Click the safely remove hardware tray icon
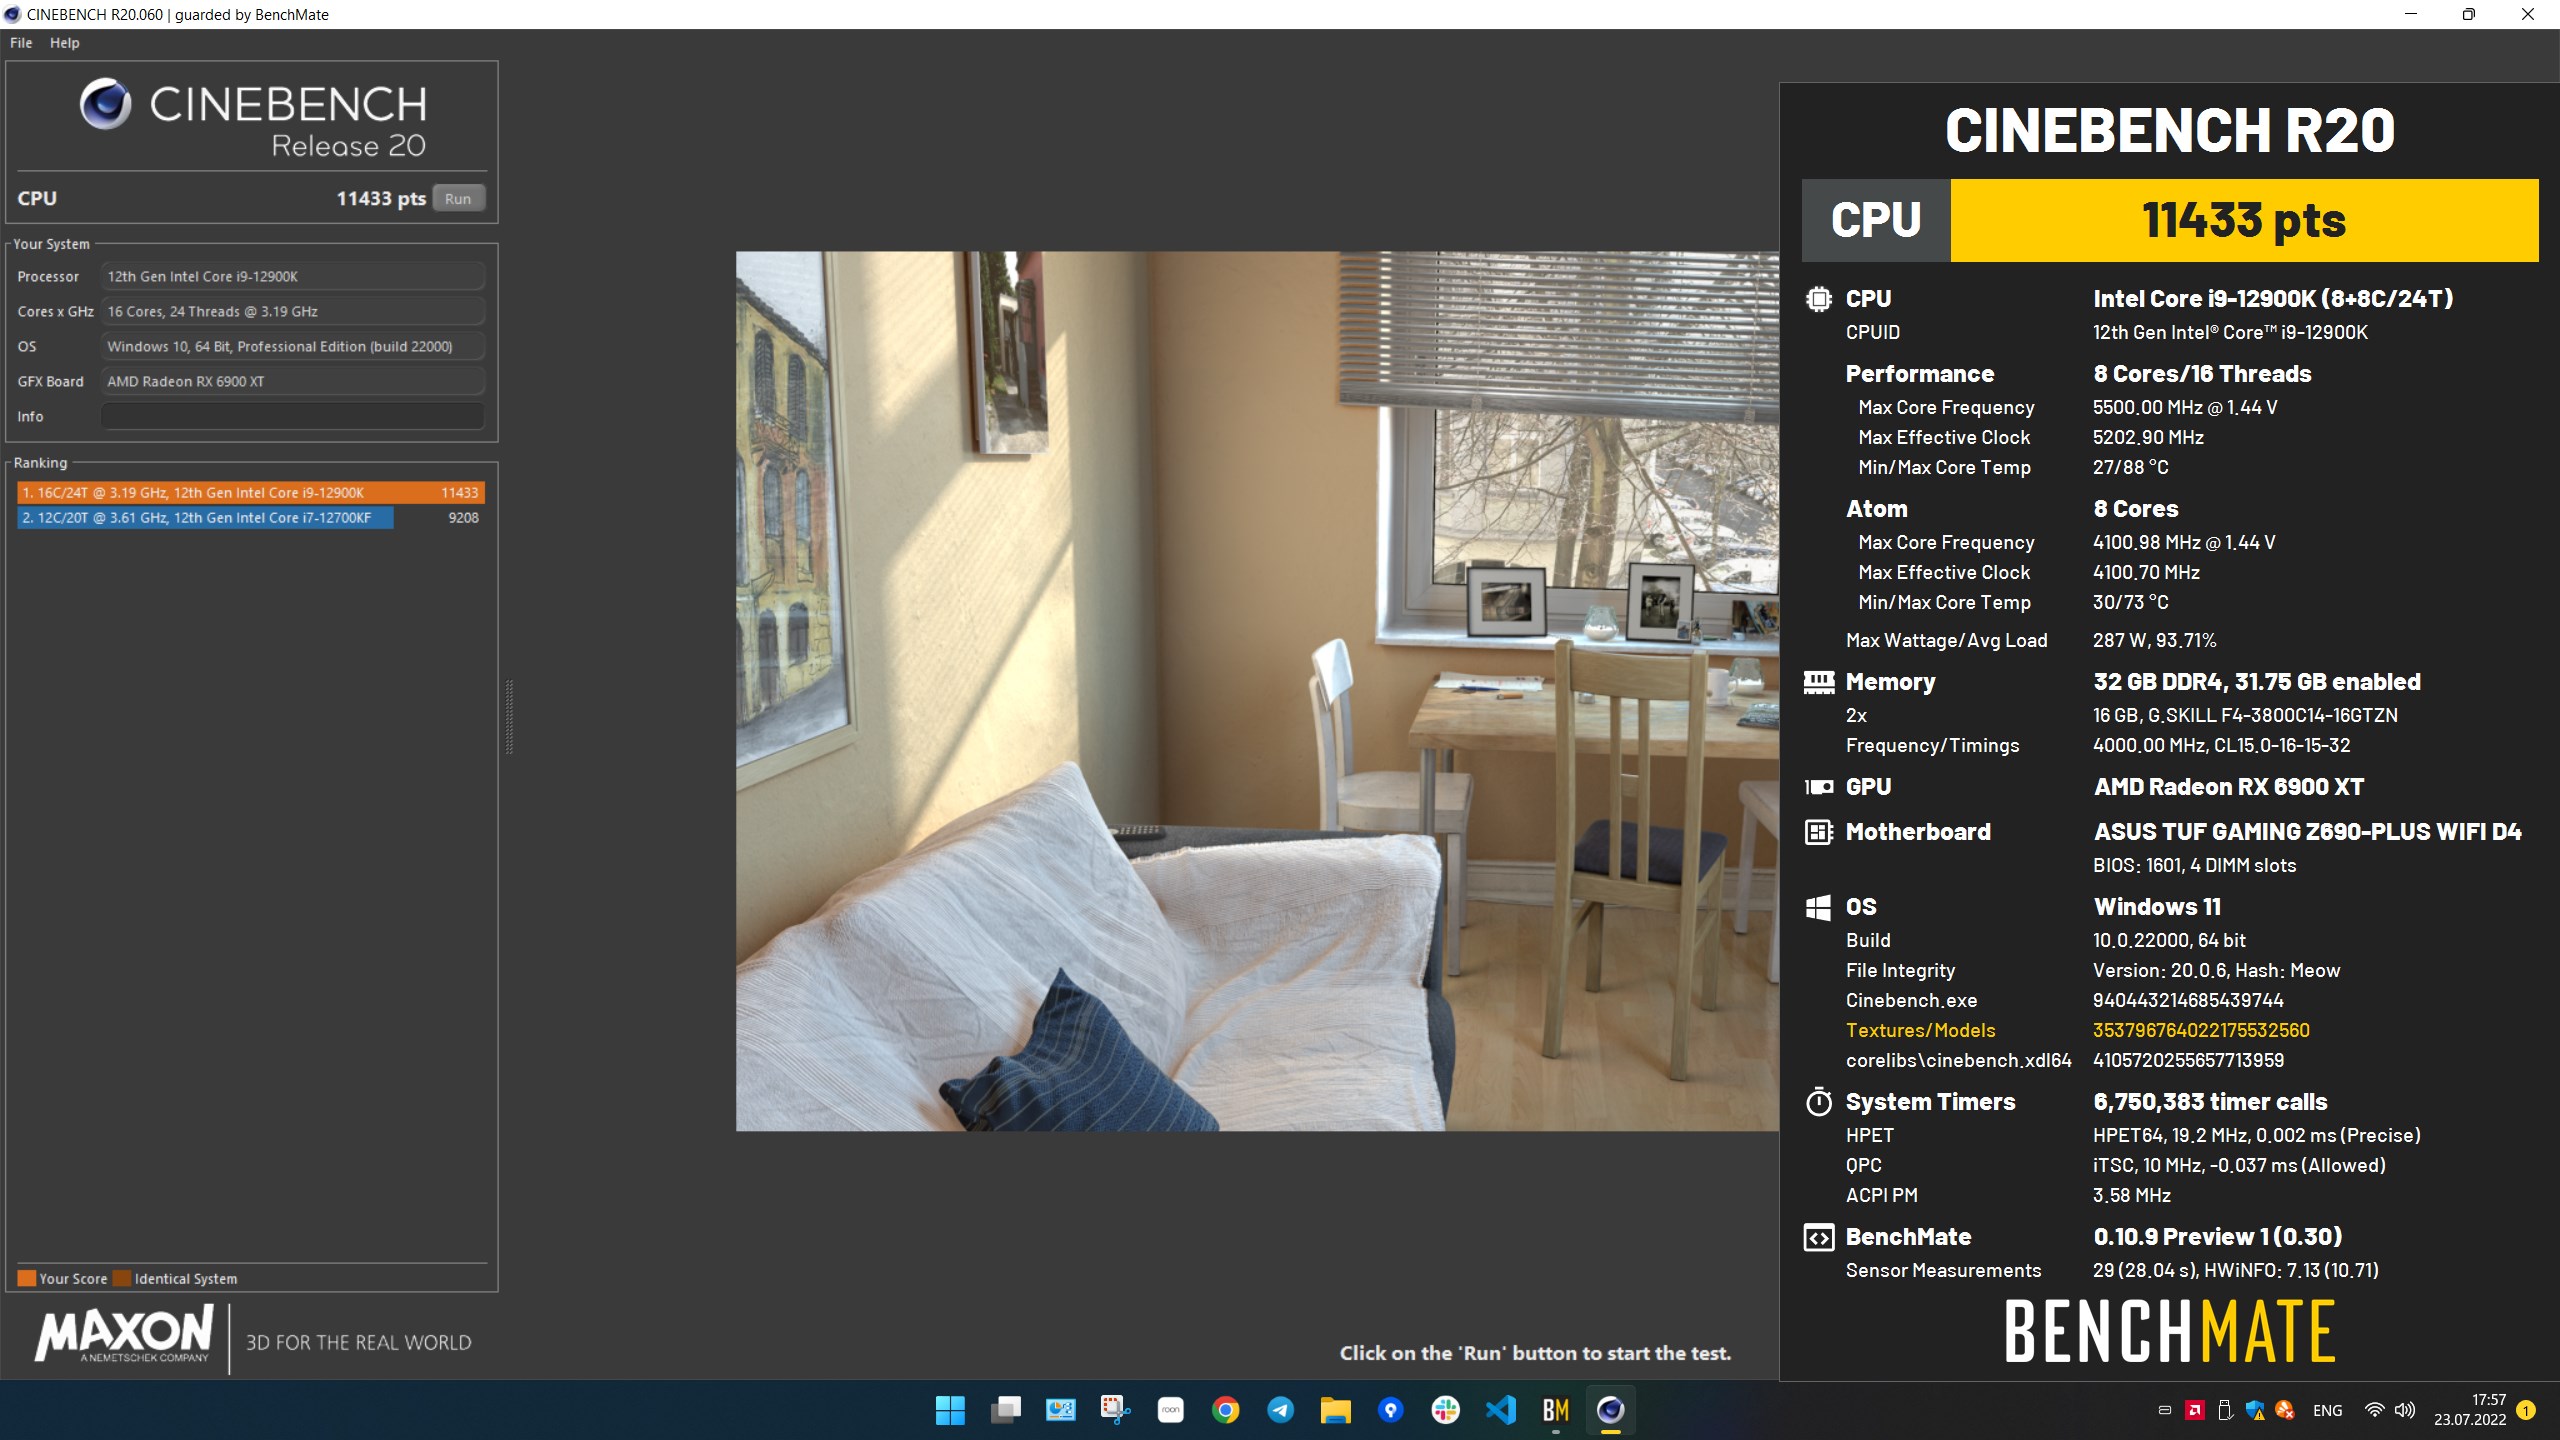2560x1440 pixels. 2225,1410
